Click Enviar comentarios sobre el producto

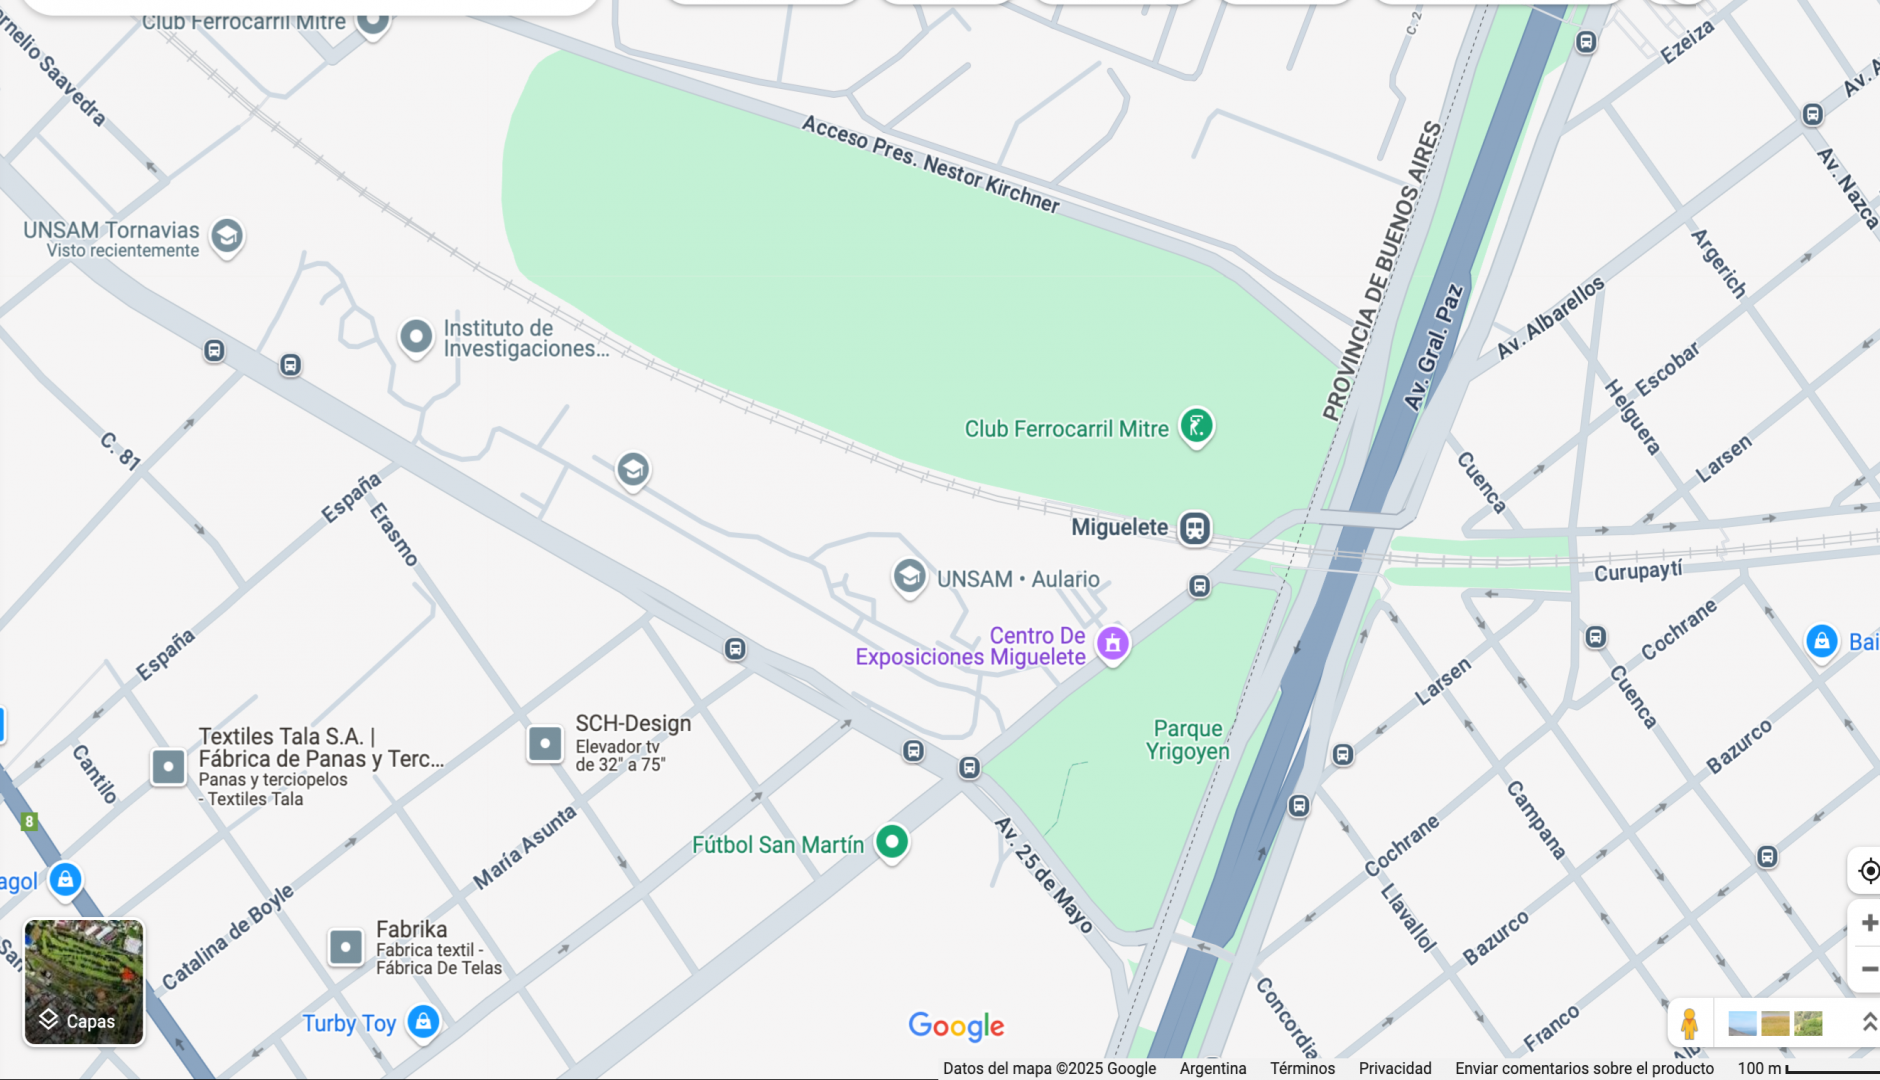[x=1584, y=1068]
